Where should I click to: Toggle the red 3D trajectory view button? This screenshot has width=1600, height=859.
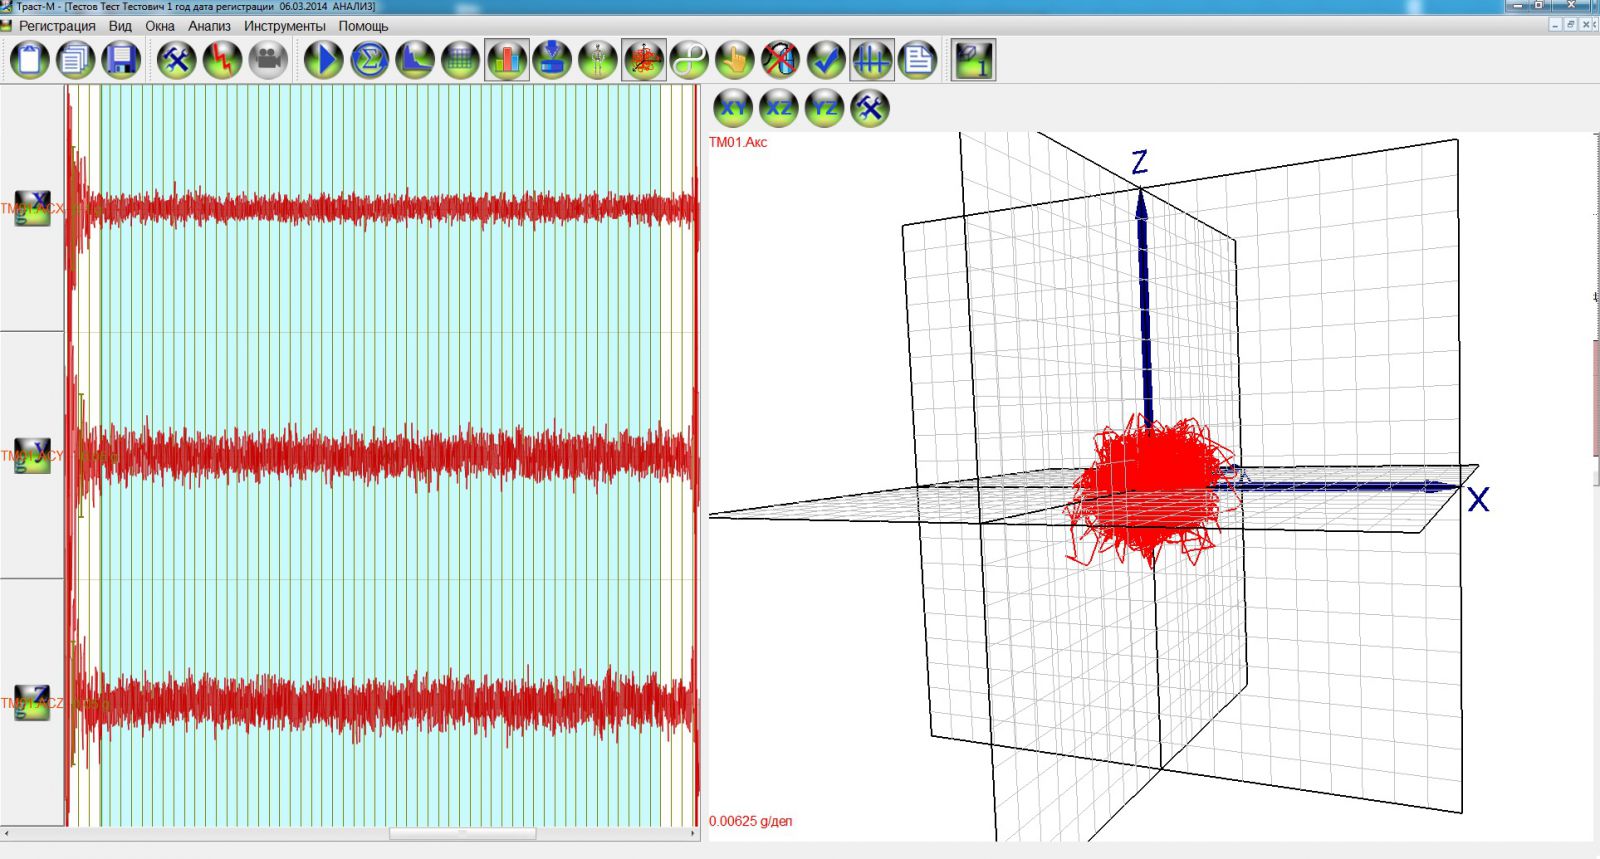click(643, 60)
